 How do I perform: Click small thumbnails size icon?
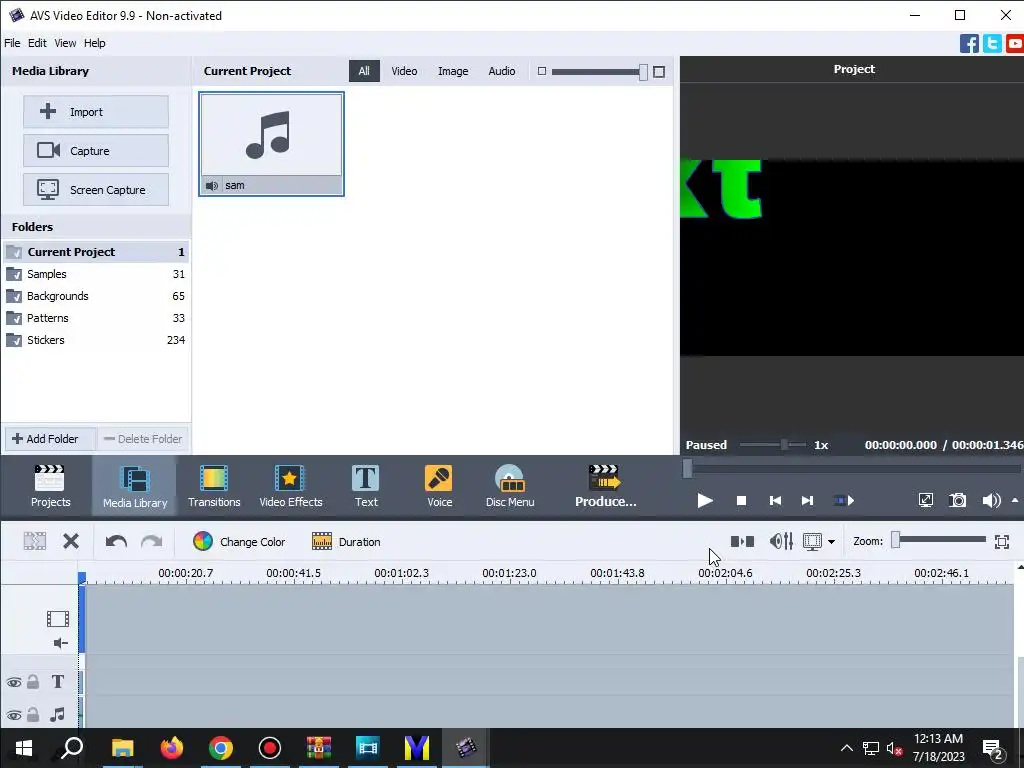pyautogui.click(x=541, y=71)
